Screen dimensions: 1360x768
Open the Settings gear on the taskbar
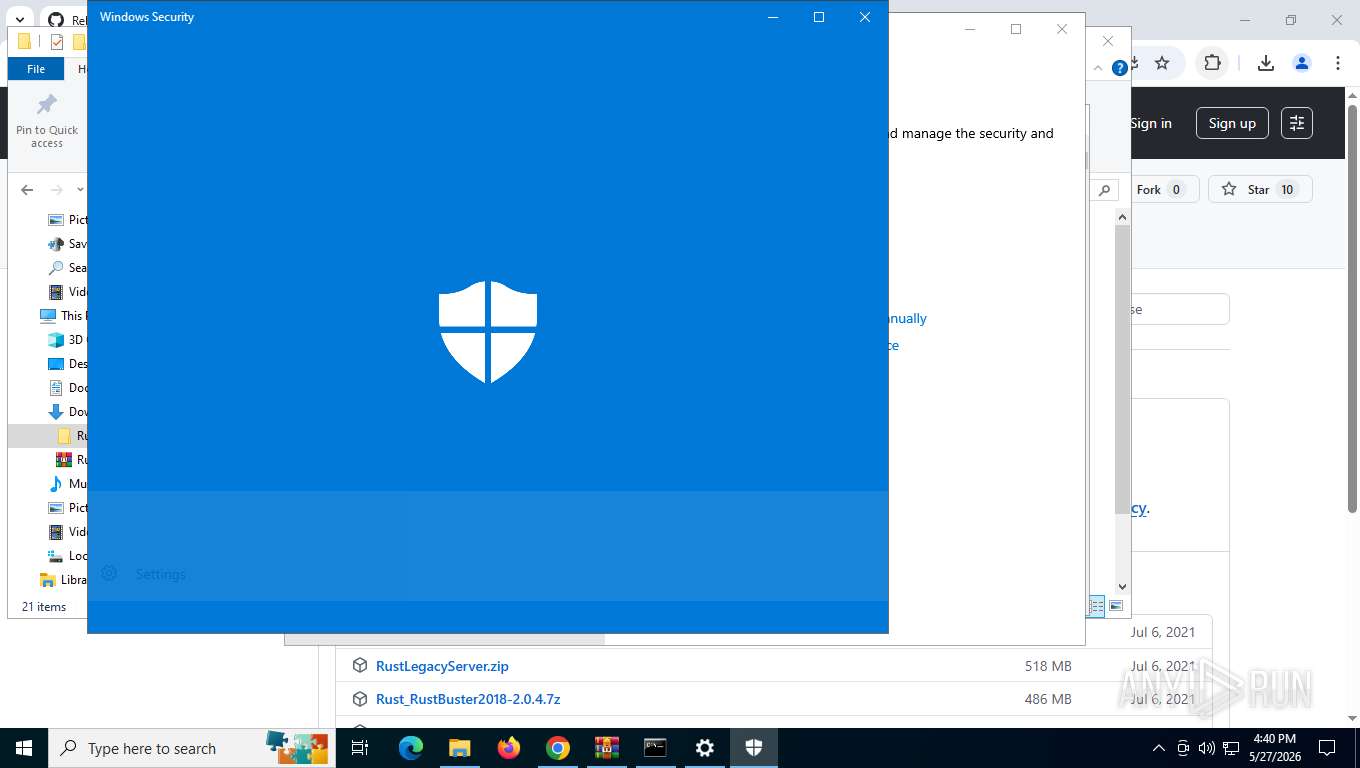pos(704,748)
